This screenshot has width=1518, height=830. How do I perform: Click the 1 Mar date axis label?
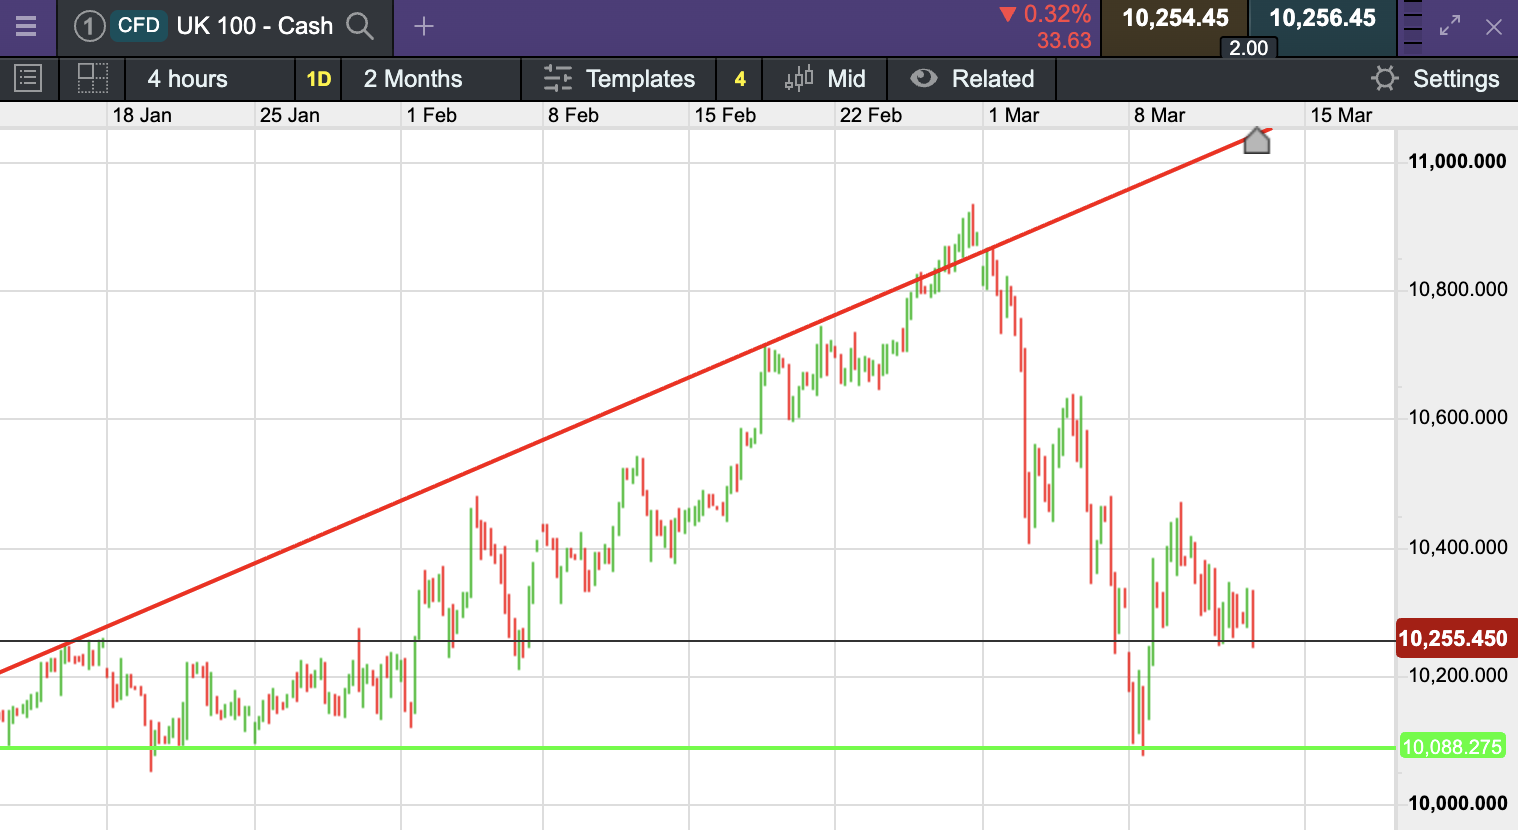point(1014,115)
